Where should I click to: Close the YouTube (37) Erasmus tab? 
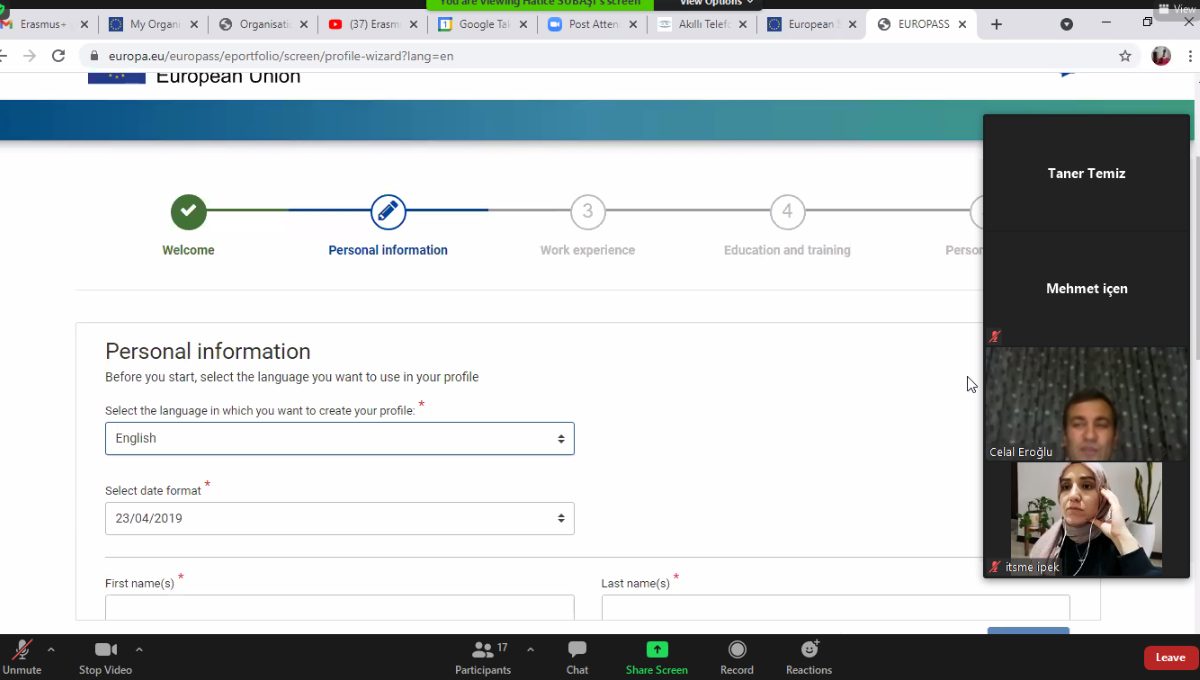pos(414,24)
